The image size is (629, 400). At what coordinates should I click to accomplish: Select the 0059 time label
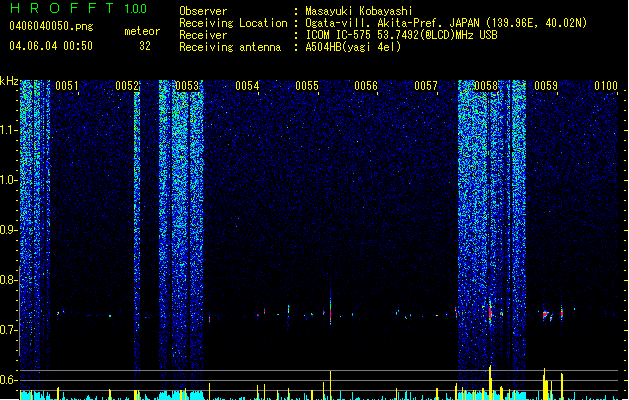(546, 86)
